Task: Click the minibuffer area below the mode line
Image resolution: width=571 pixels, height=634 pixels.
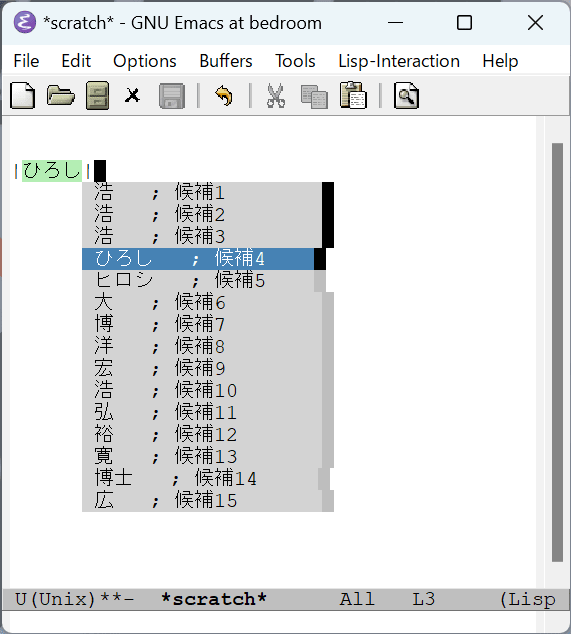Action: [273, 622]
